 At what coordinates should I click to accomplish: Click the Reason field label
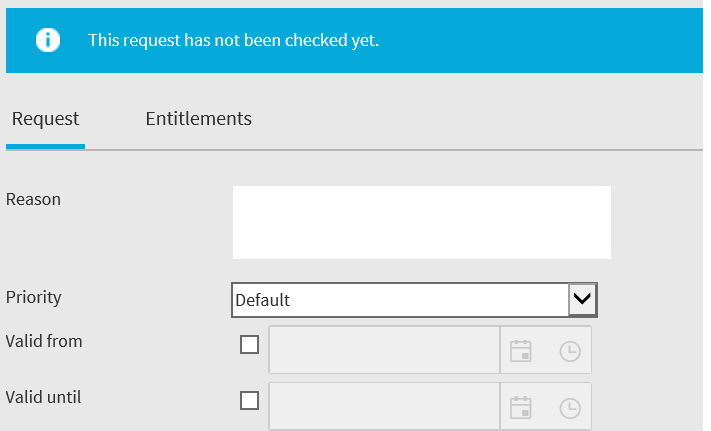coord(33,199)
